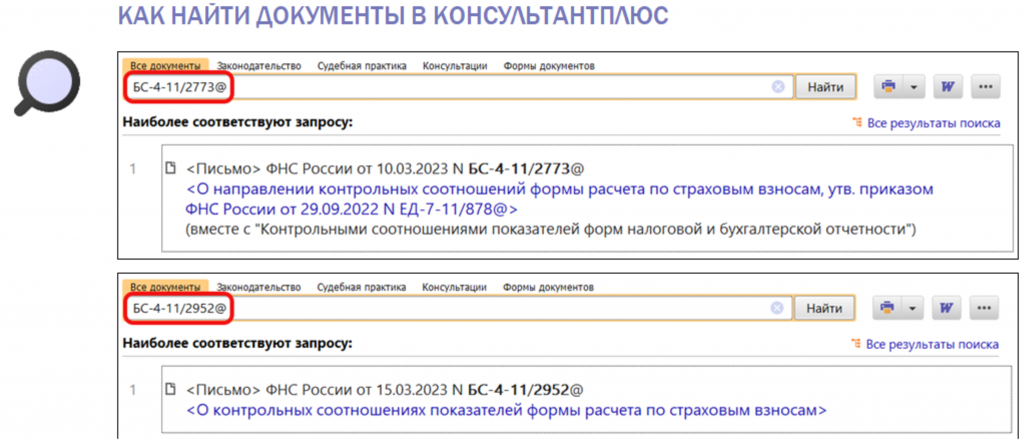This screenshot has width=1024, height=441.
Task: Select the 'Все документы' tab in the lower panel
Action: point(165,287)
